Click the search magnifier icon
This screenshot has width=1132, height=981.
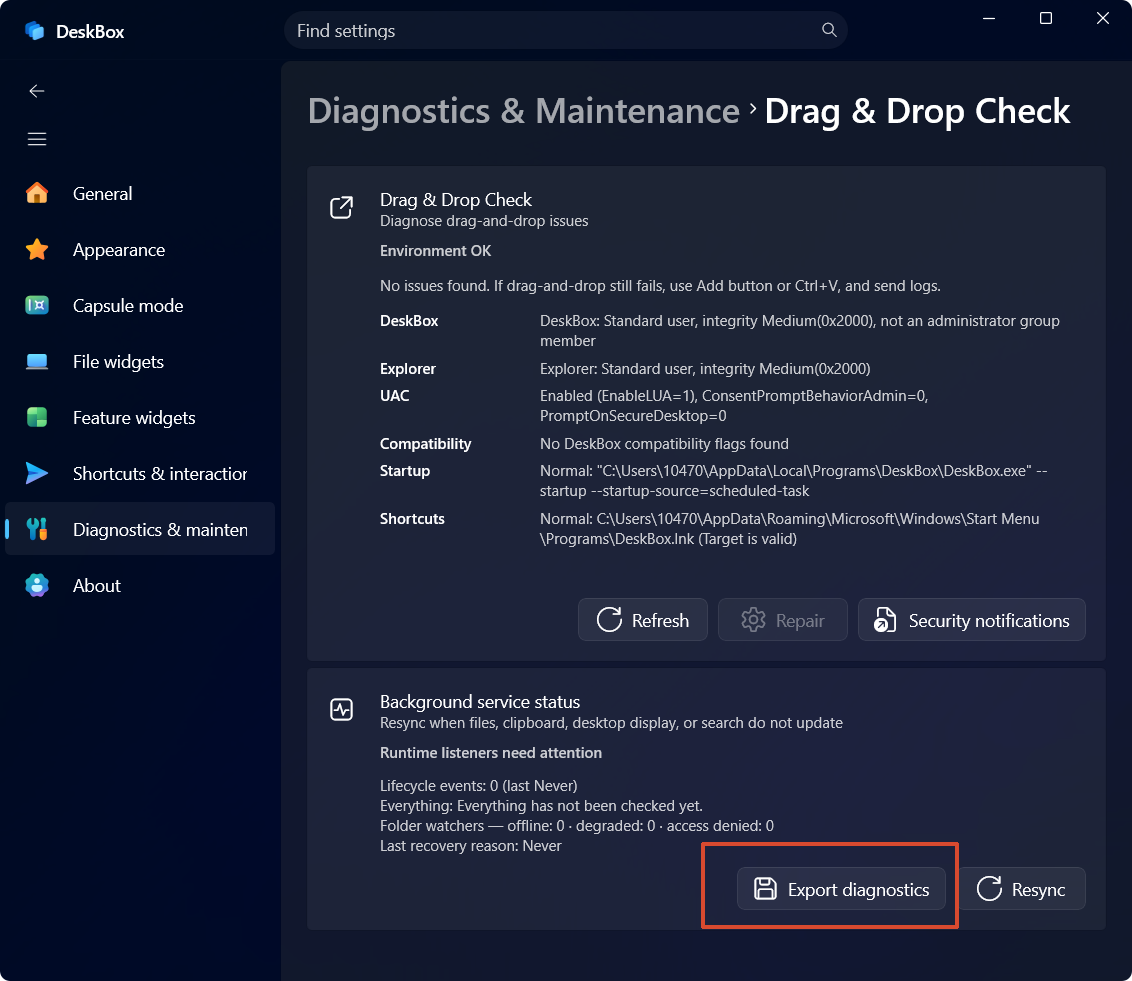829,30
